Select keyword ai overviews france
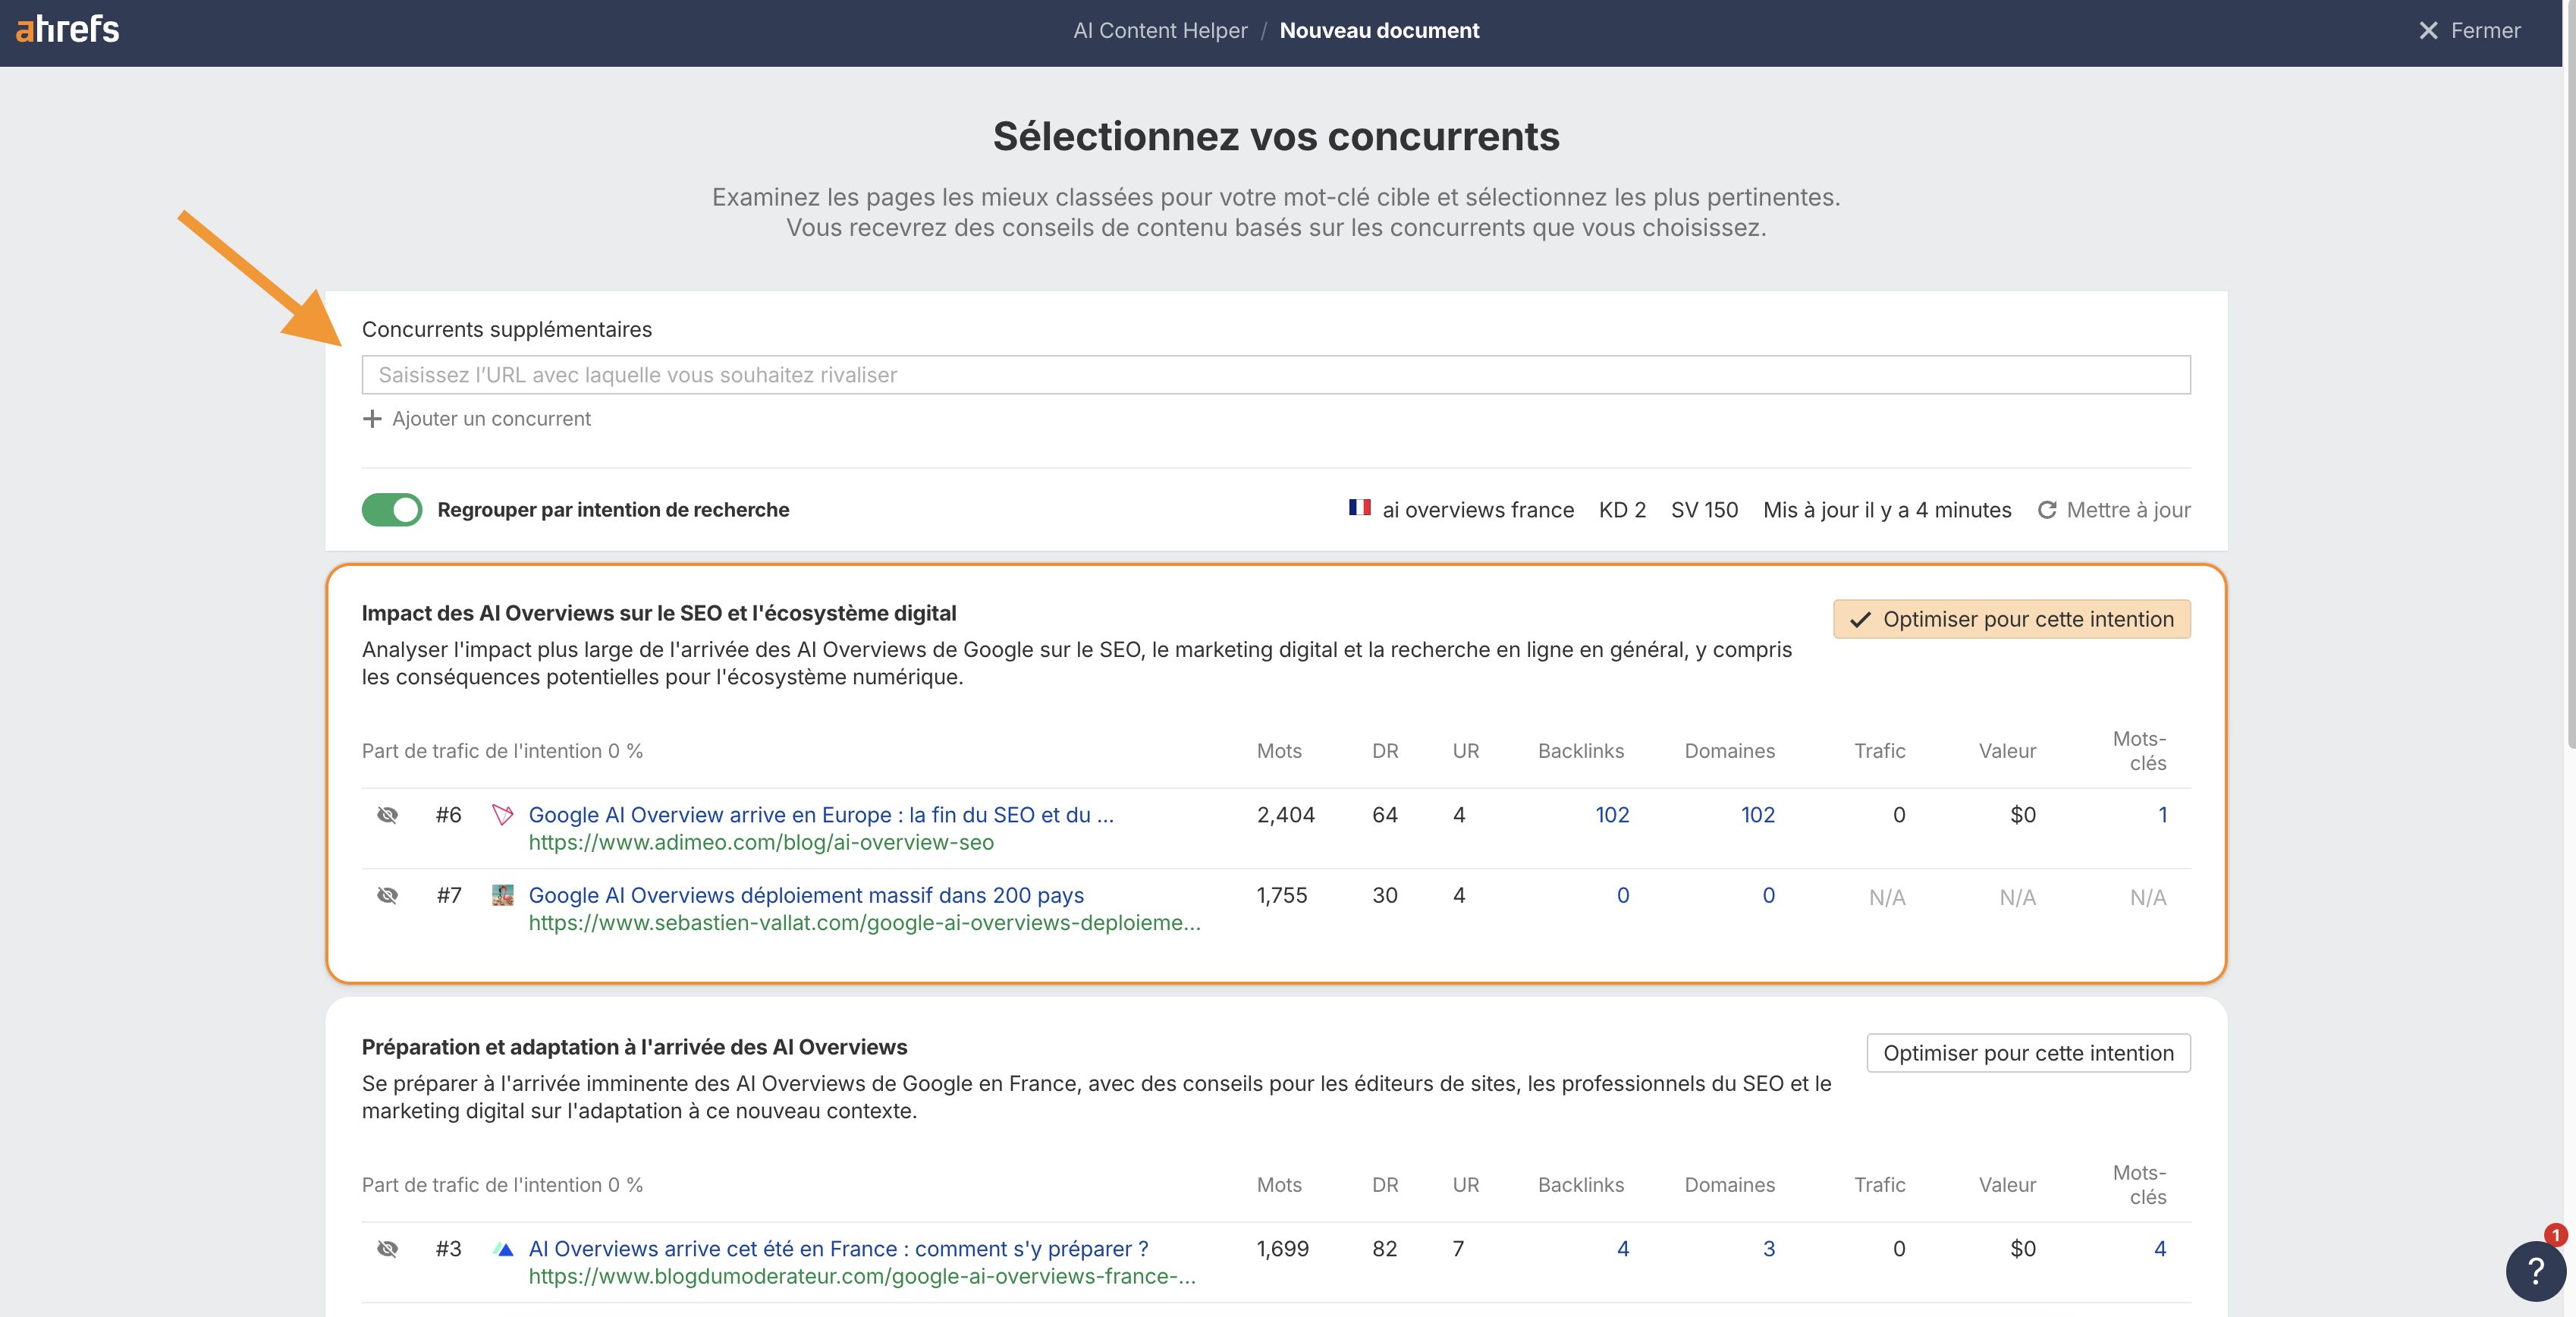Viewport: 2576px width, 1317px height. (x=1478, y=510)
